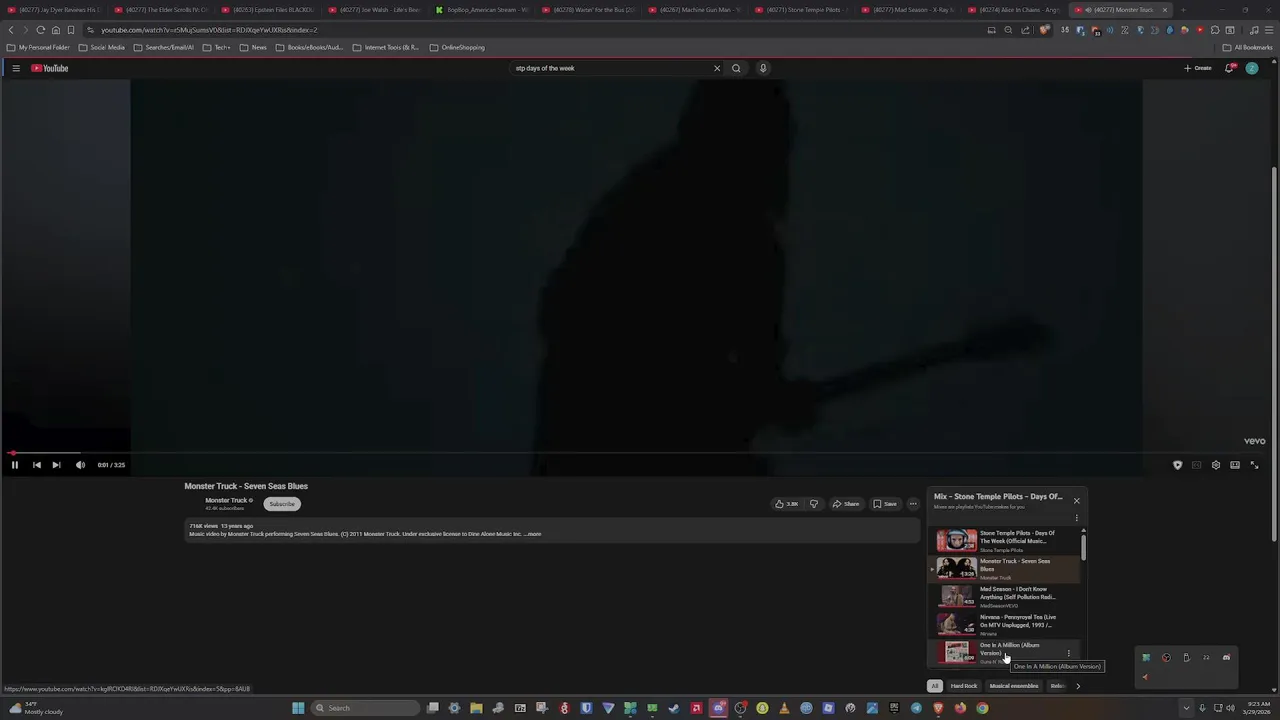The height and width of the screenshot is (720, 1280).
Task: Go to the YouTube home logo
Action: coord(50,68)
